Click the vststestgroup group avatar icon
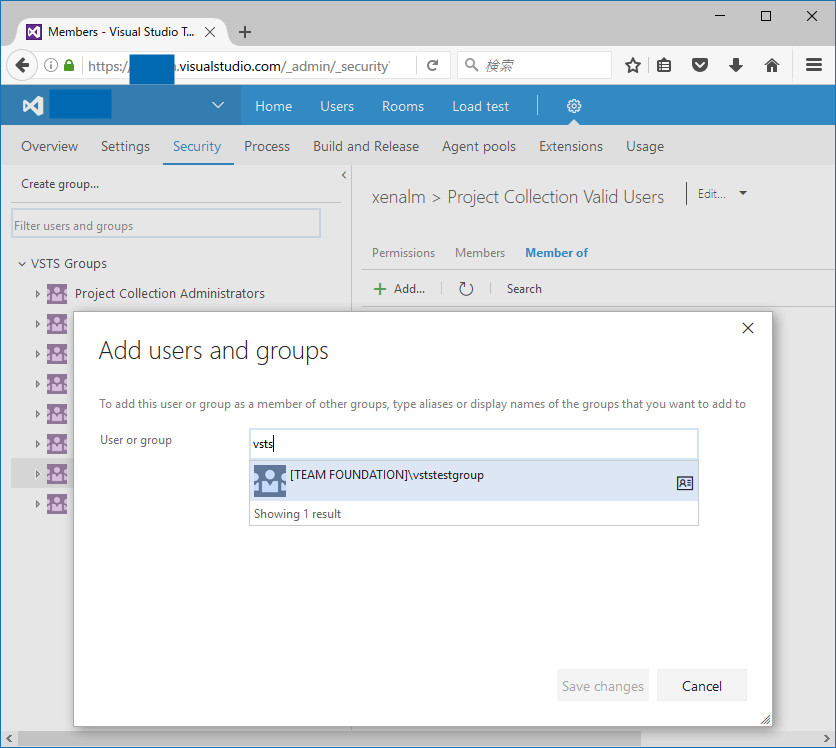Image resolution: width=836 pixels, height=748 pixels. click(270, 481)
